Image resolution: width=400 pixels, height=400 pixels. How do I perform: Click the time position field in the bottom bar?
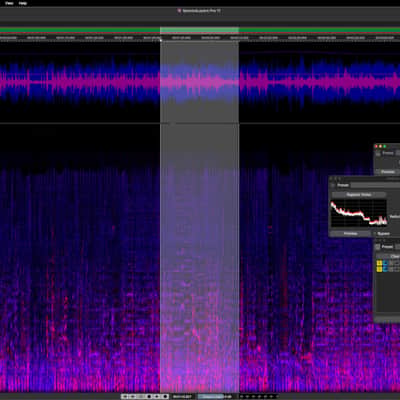[x=182, y=396]
